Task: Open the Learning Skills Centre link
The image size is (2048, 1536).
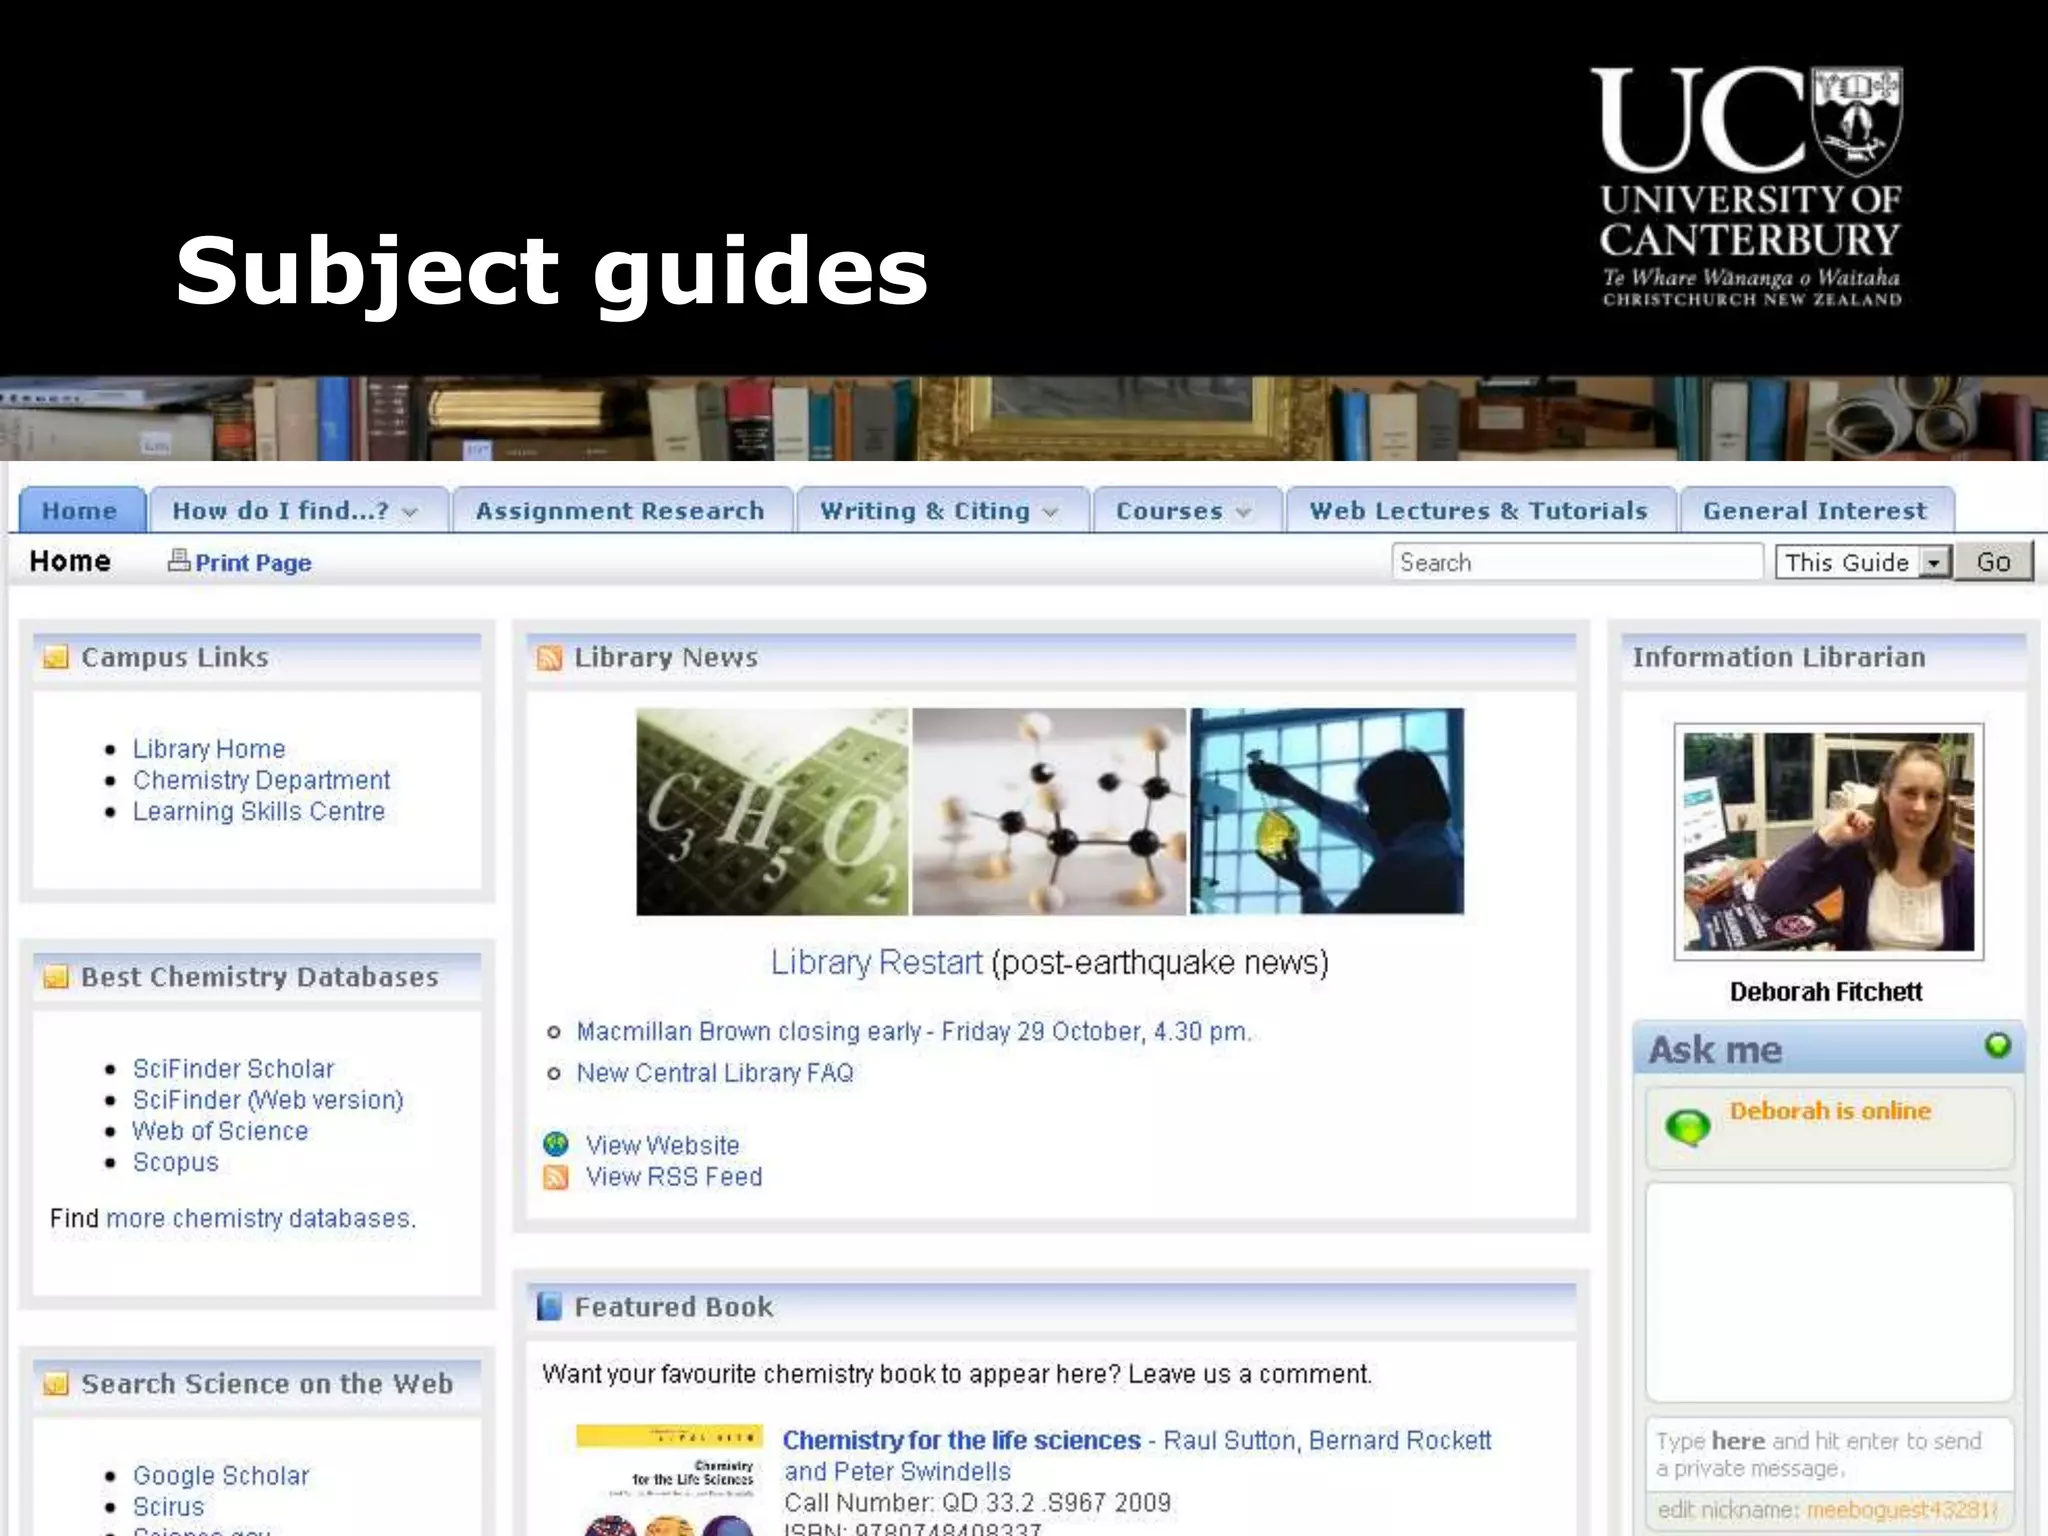Action: (259, 811)
